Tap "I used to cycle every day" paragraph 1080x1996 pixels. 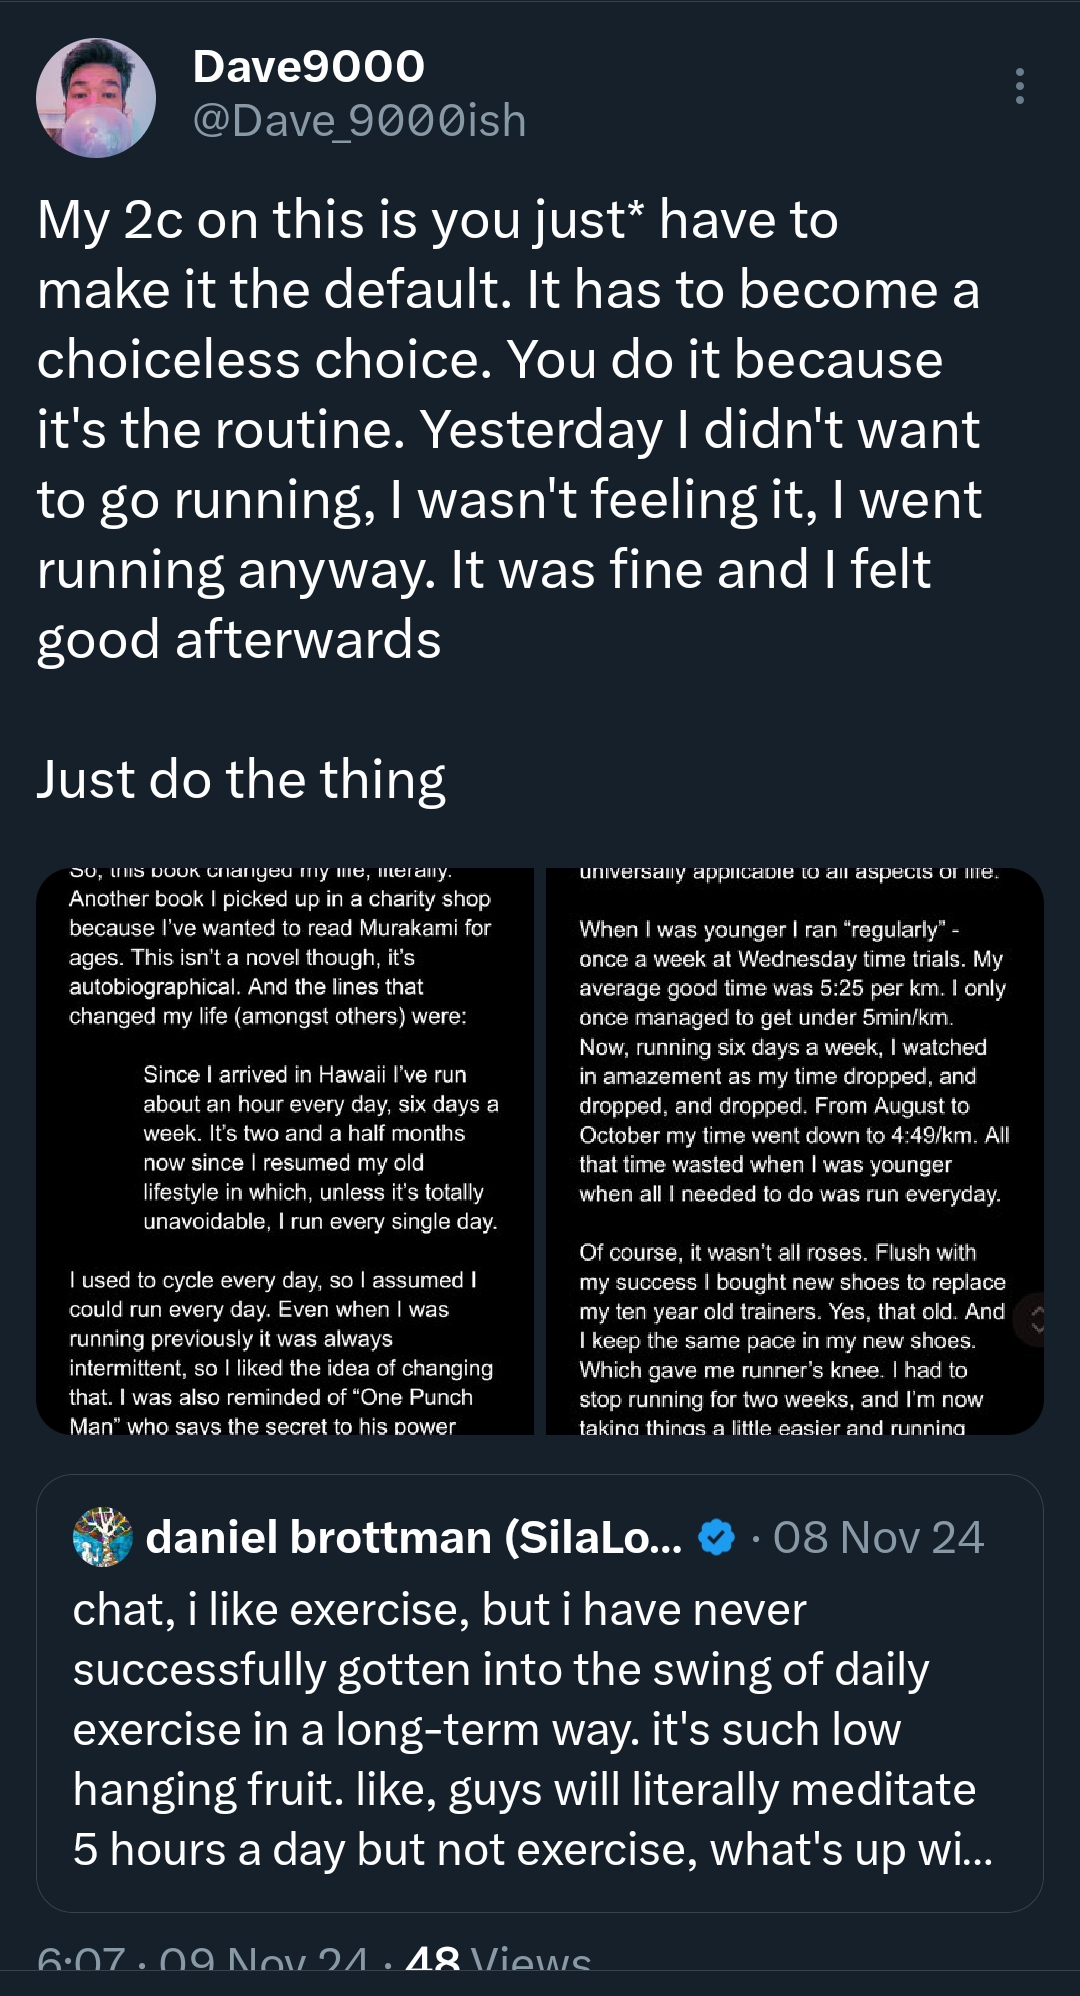281,1352
